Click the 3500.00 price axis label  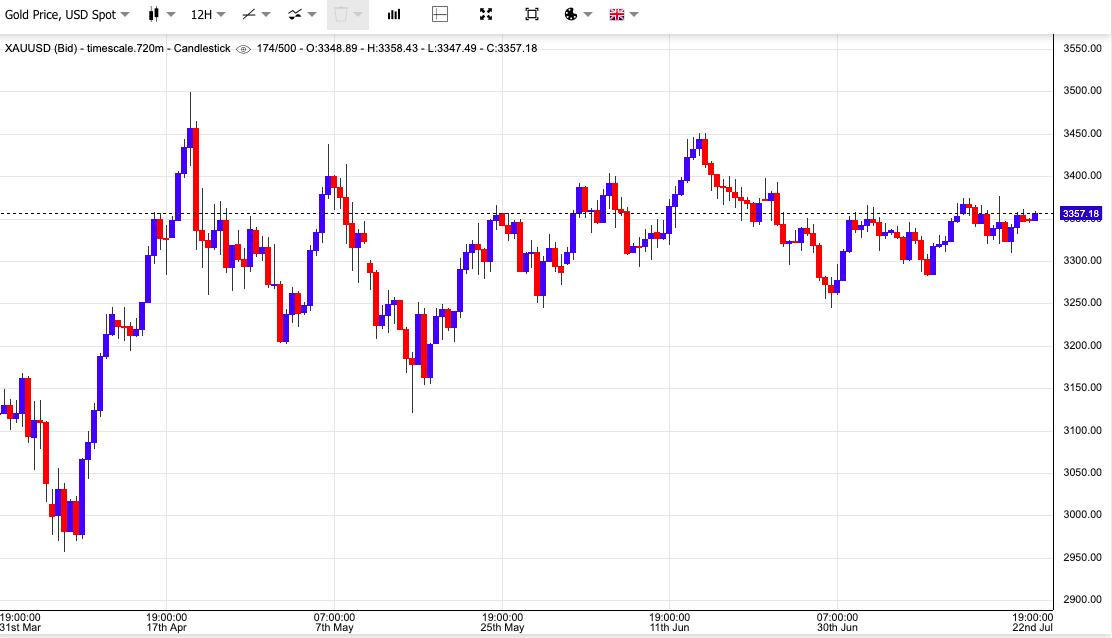pyautogui.click(x=1082, y=91)
